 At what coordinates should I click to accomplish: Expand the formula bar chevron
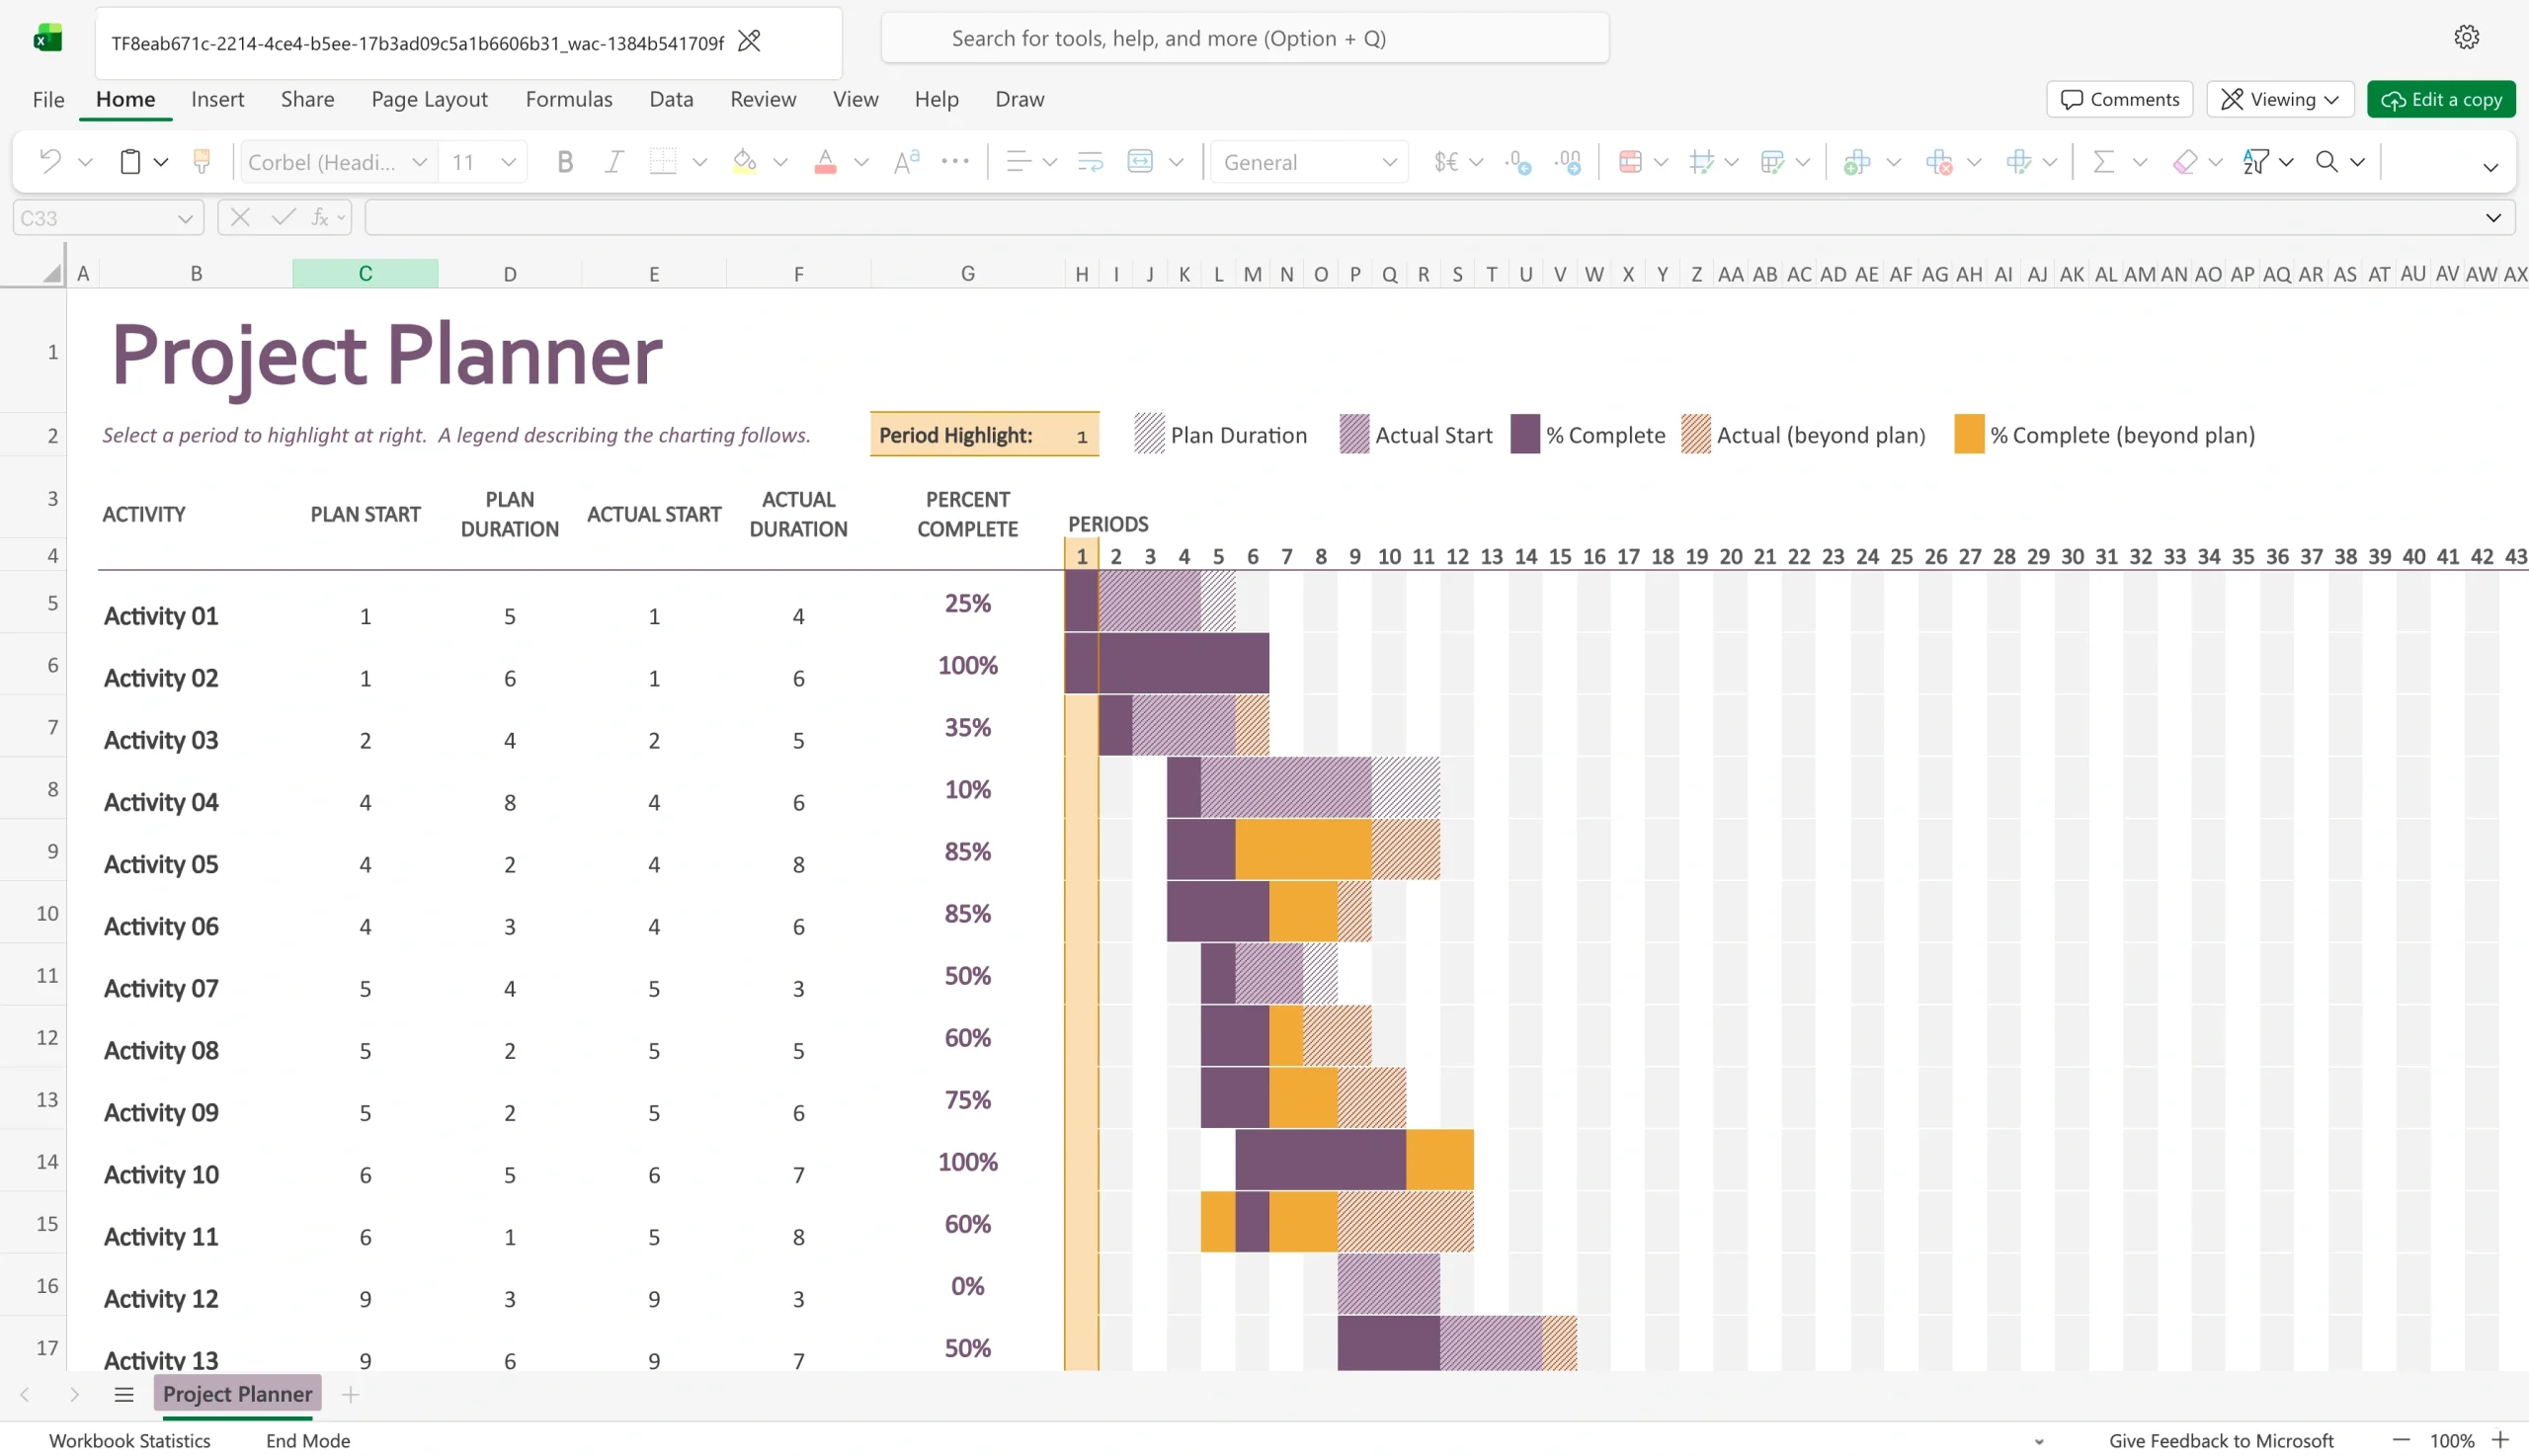pyautogui.click(x=2493, y=218)
